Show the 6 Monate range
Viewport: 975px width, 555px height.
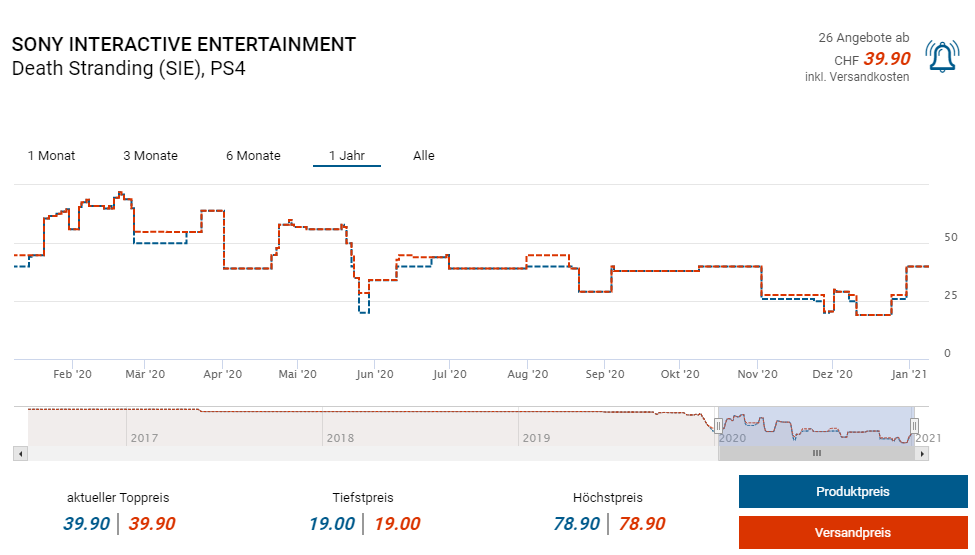(253, 156)
